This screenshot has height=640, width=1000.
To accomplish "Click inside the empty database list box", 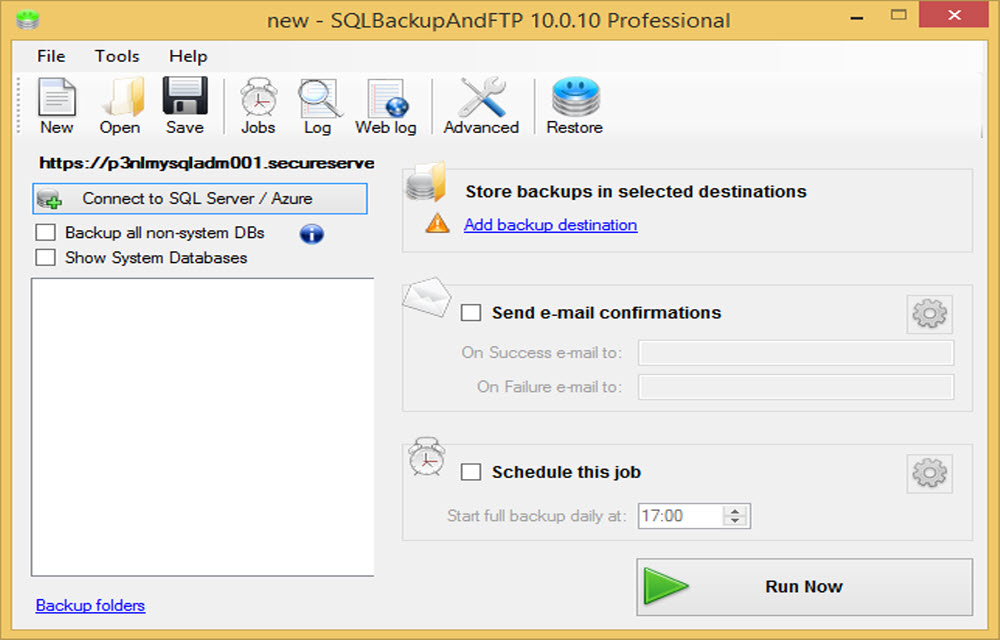I will coord(203,427).
